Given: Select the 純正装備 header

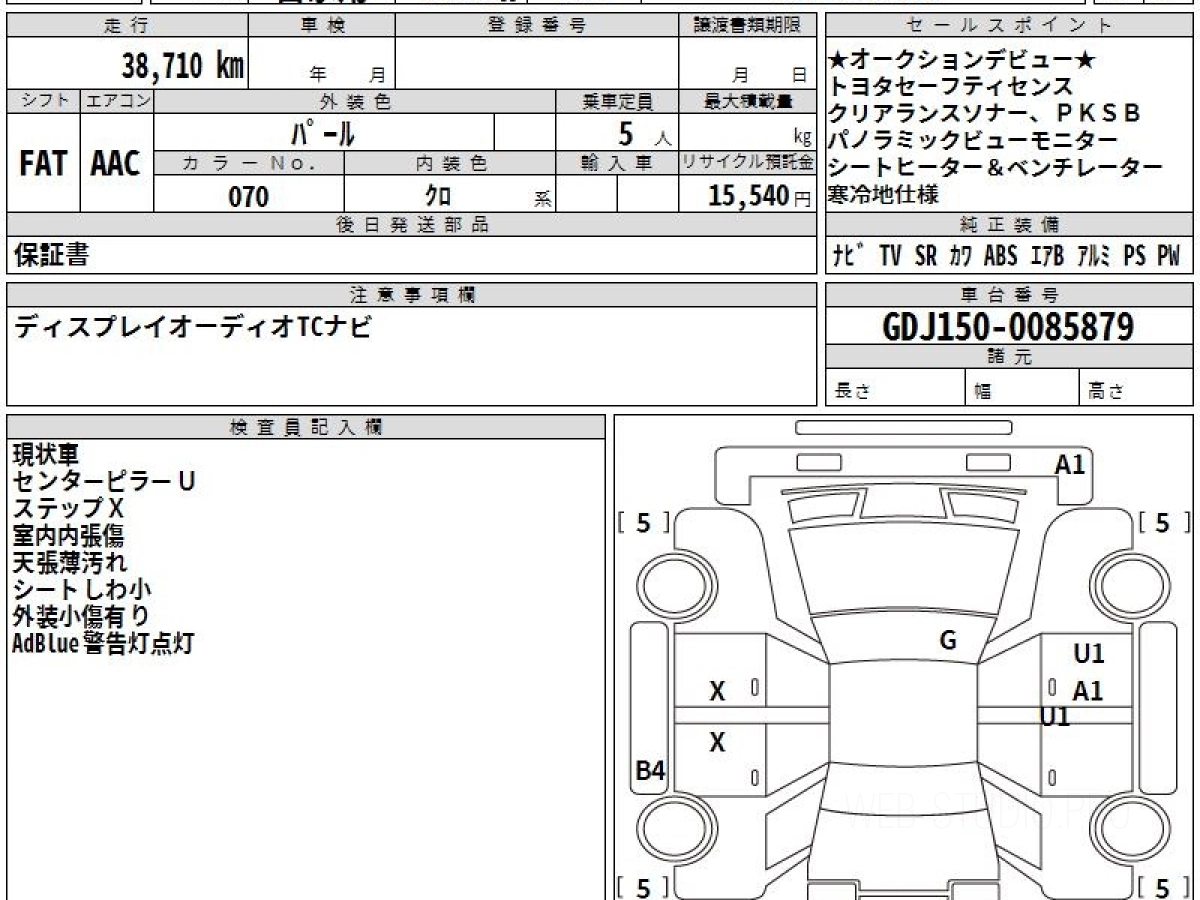Looking at the screenshot, I should (1010, 225).
